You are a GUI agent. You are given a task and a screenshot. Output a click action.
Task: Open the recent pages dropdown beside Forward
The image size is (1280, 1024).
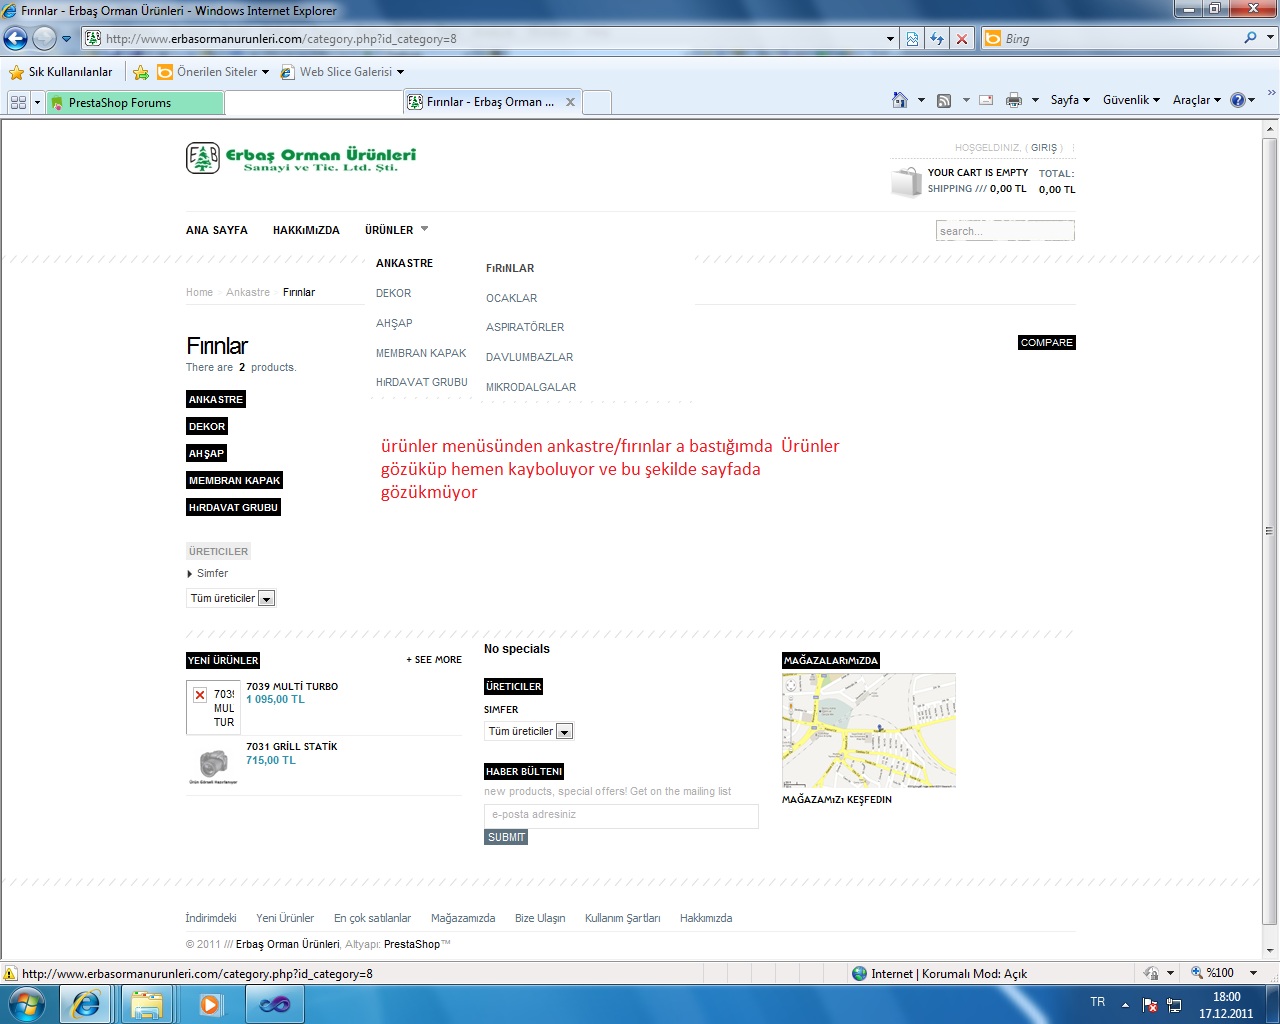pyautogui.click(x=66, y=39)
